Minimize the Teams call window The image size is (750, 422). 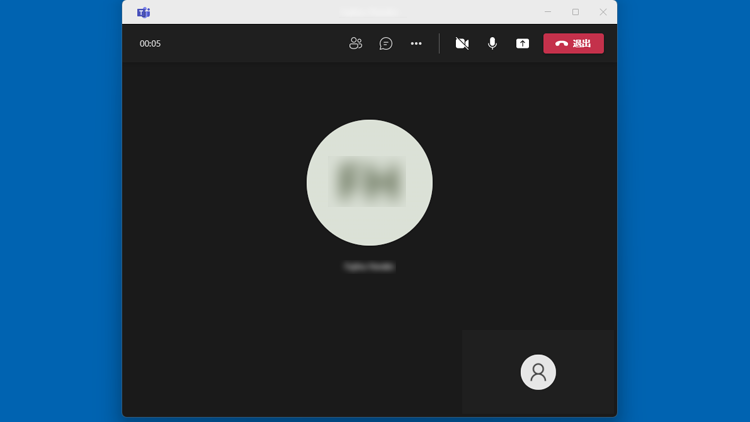coord(548,12)
